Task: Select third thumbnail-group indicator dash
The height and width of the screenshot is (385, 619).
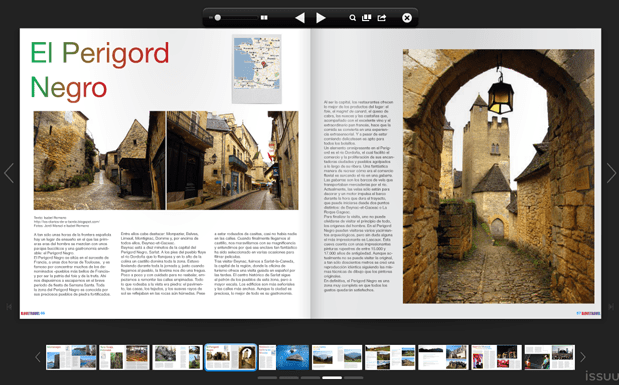Action: pyautogui.click(x=310, y=378)
